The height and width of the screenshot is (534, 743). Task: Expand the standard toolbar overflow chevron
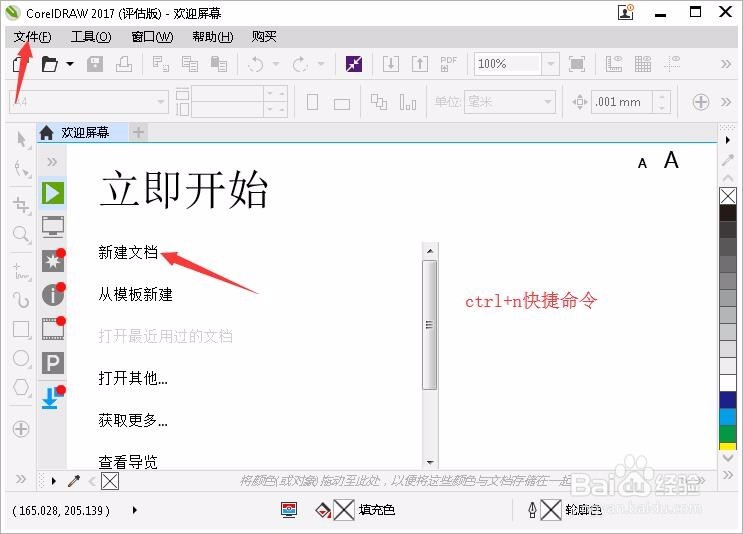(x=726, y=63)
